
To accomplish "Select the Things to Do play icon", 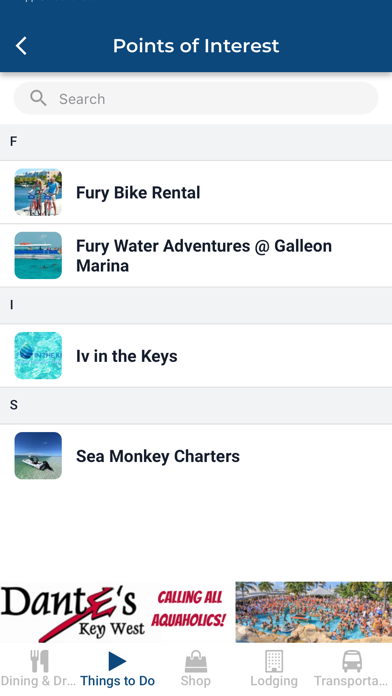I will point(117,661).
